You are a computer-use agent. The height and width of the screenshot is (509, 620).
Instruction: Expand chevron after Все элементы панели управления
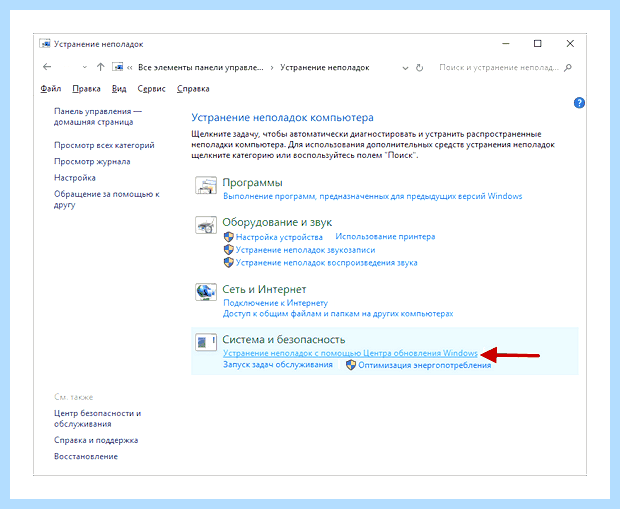pos(272,68)
